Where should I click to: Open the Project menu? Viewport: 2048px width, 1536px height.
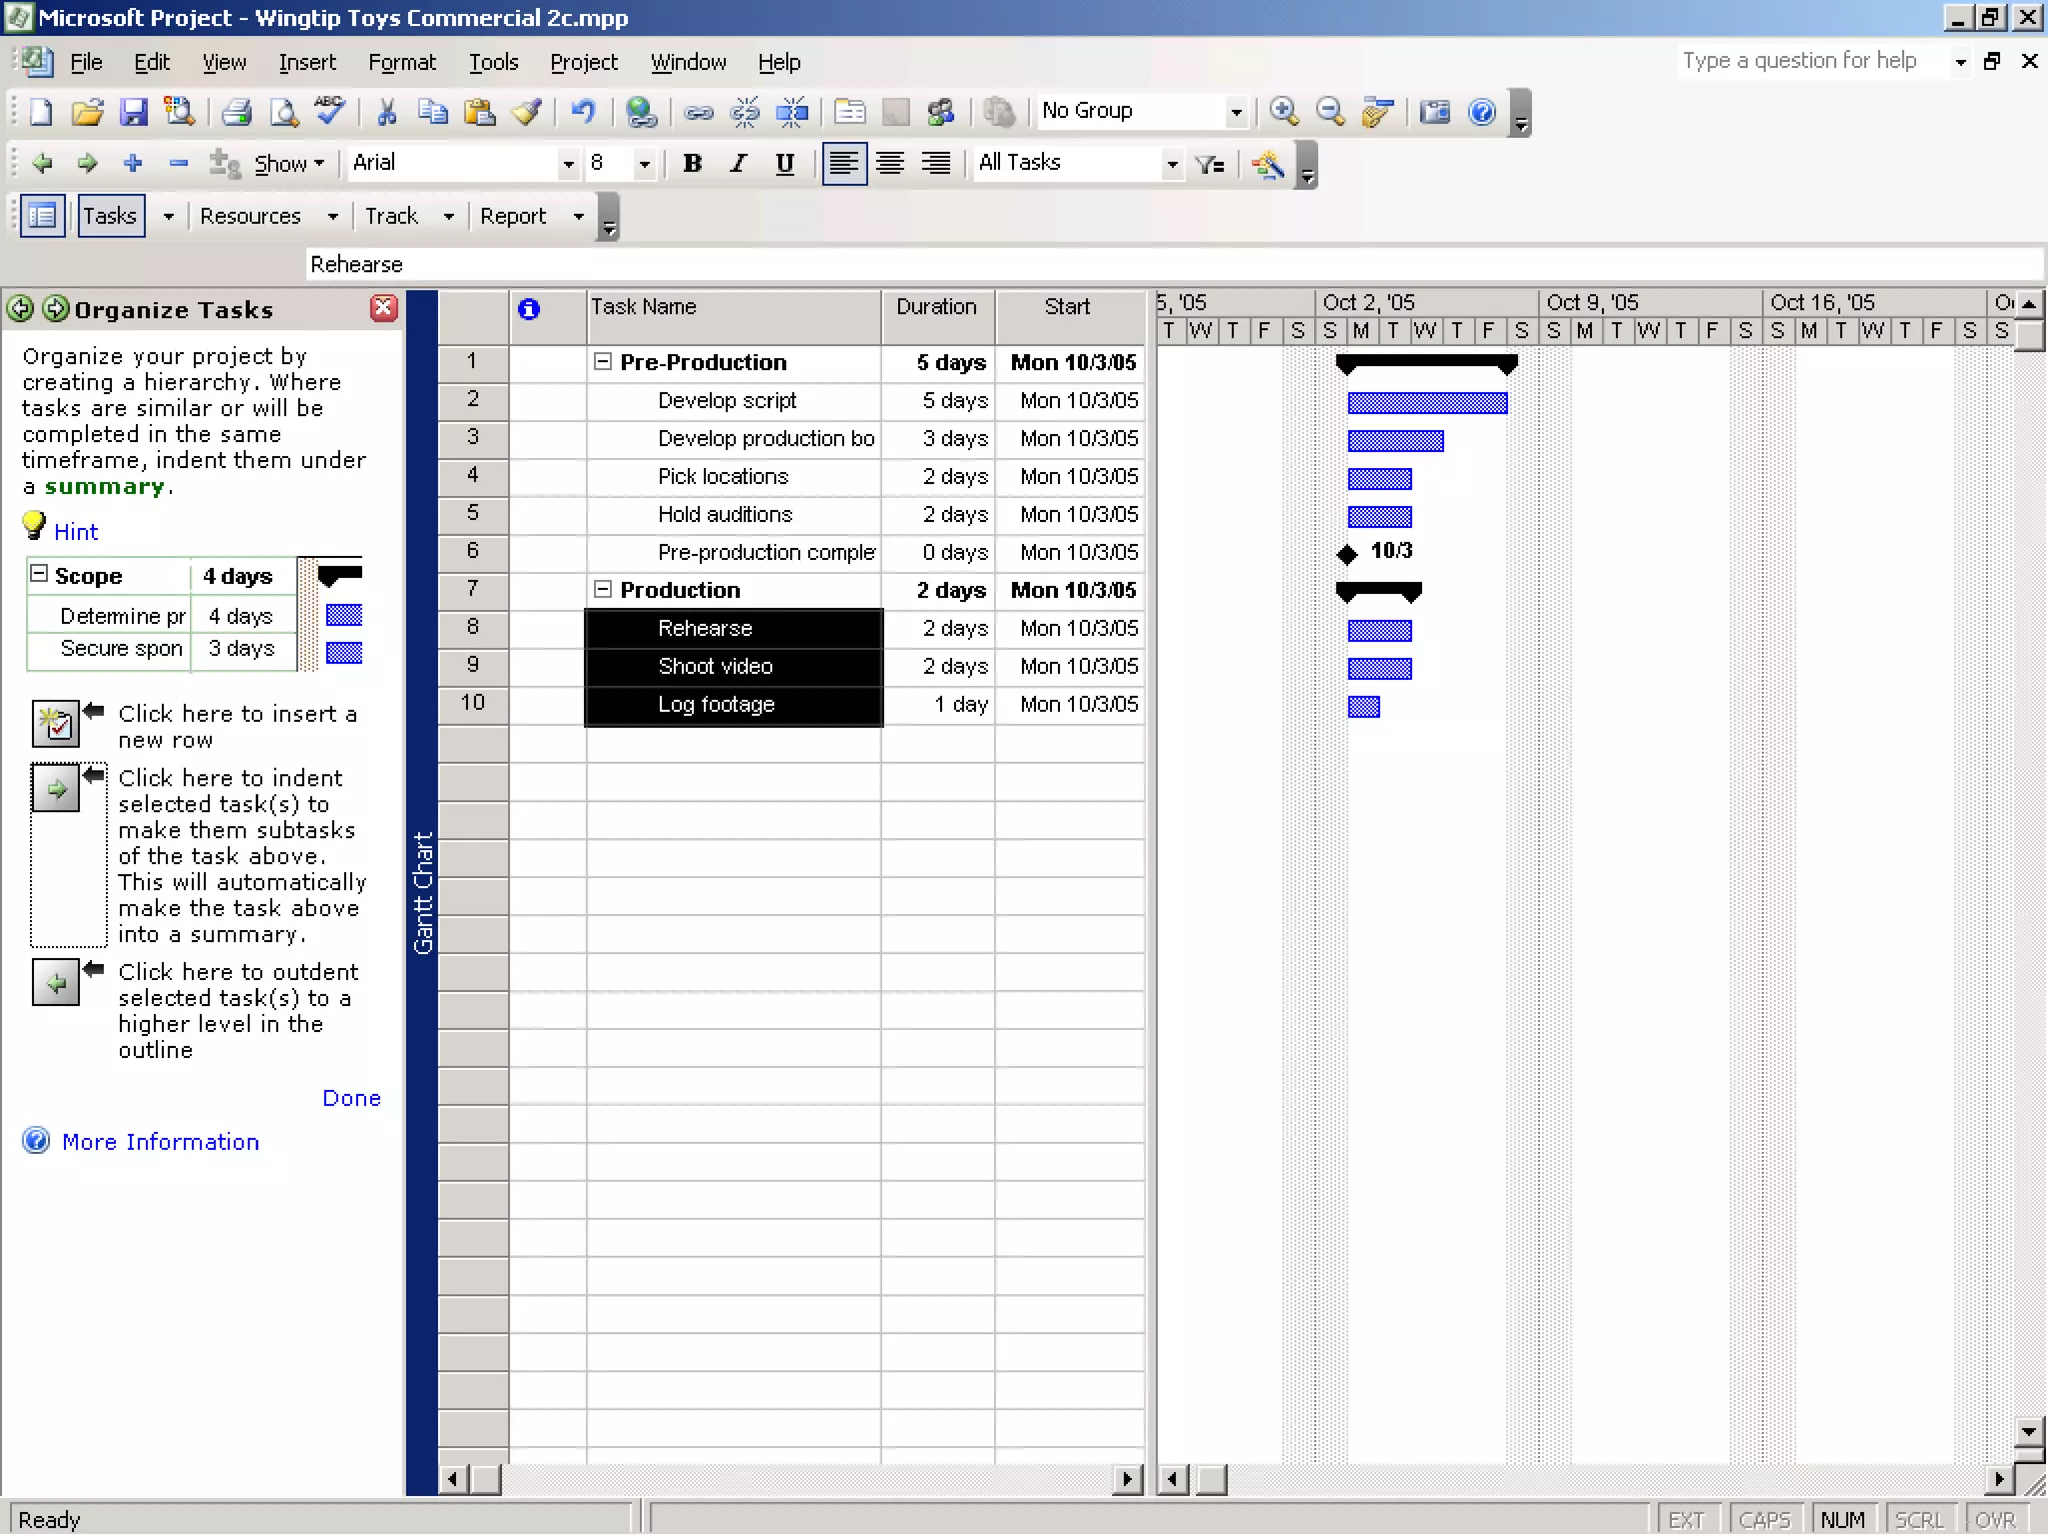pos(583,62)
